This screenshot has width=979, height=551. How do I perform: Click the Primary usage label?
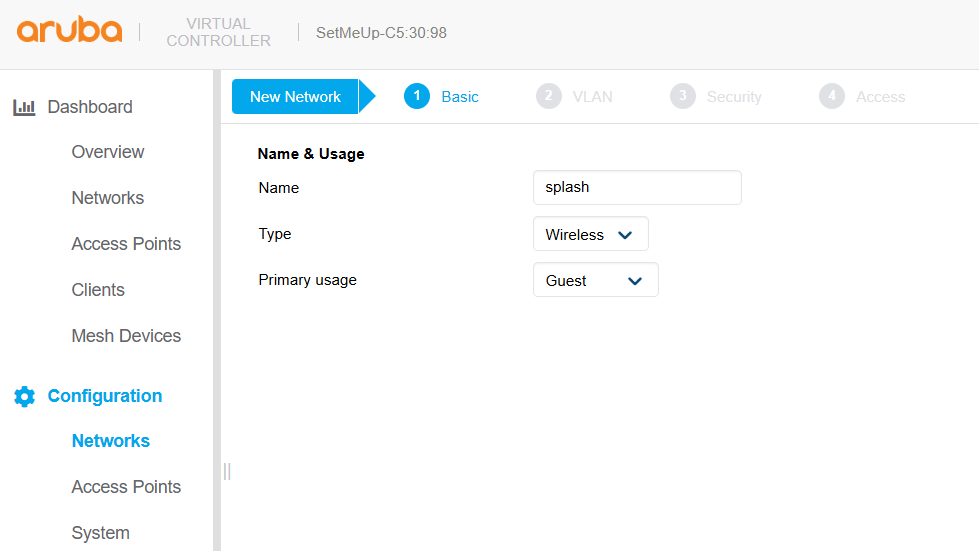pyautogui.click(x=307, y=280)
